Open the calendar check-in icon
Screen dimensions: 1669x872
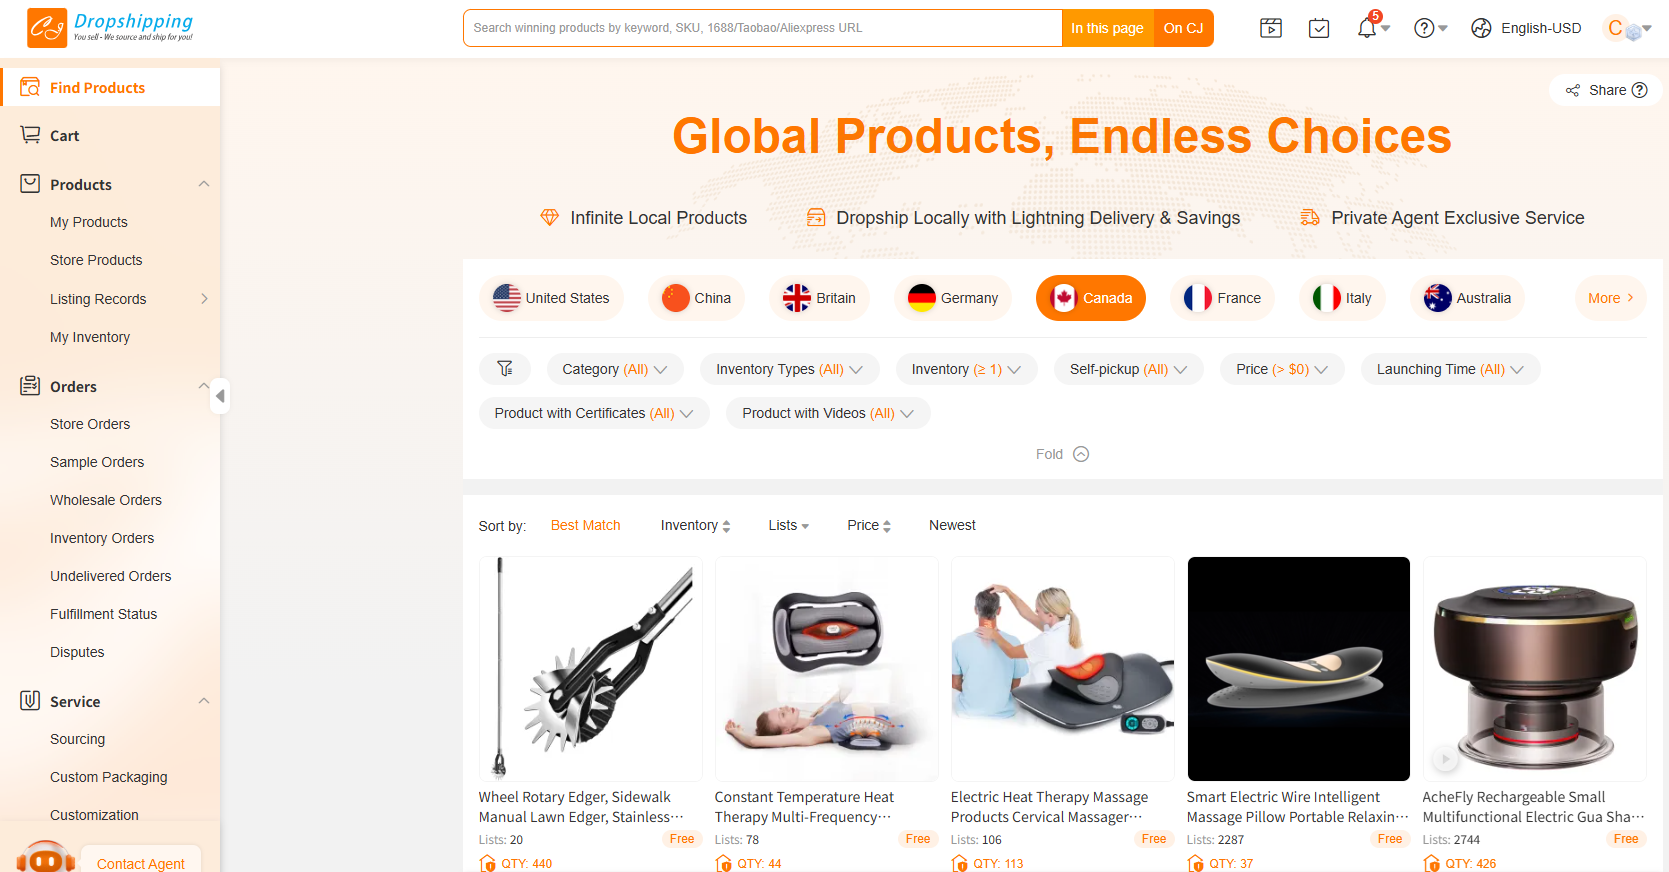(x=1319, y=28)
